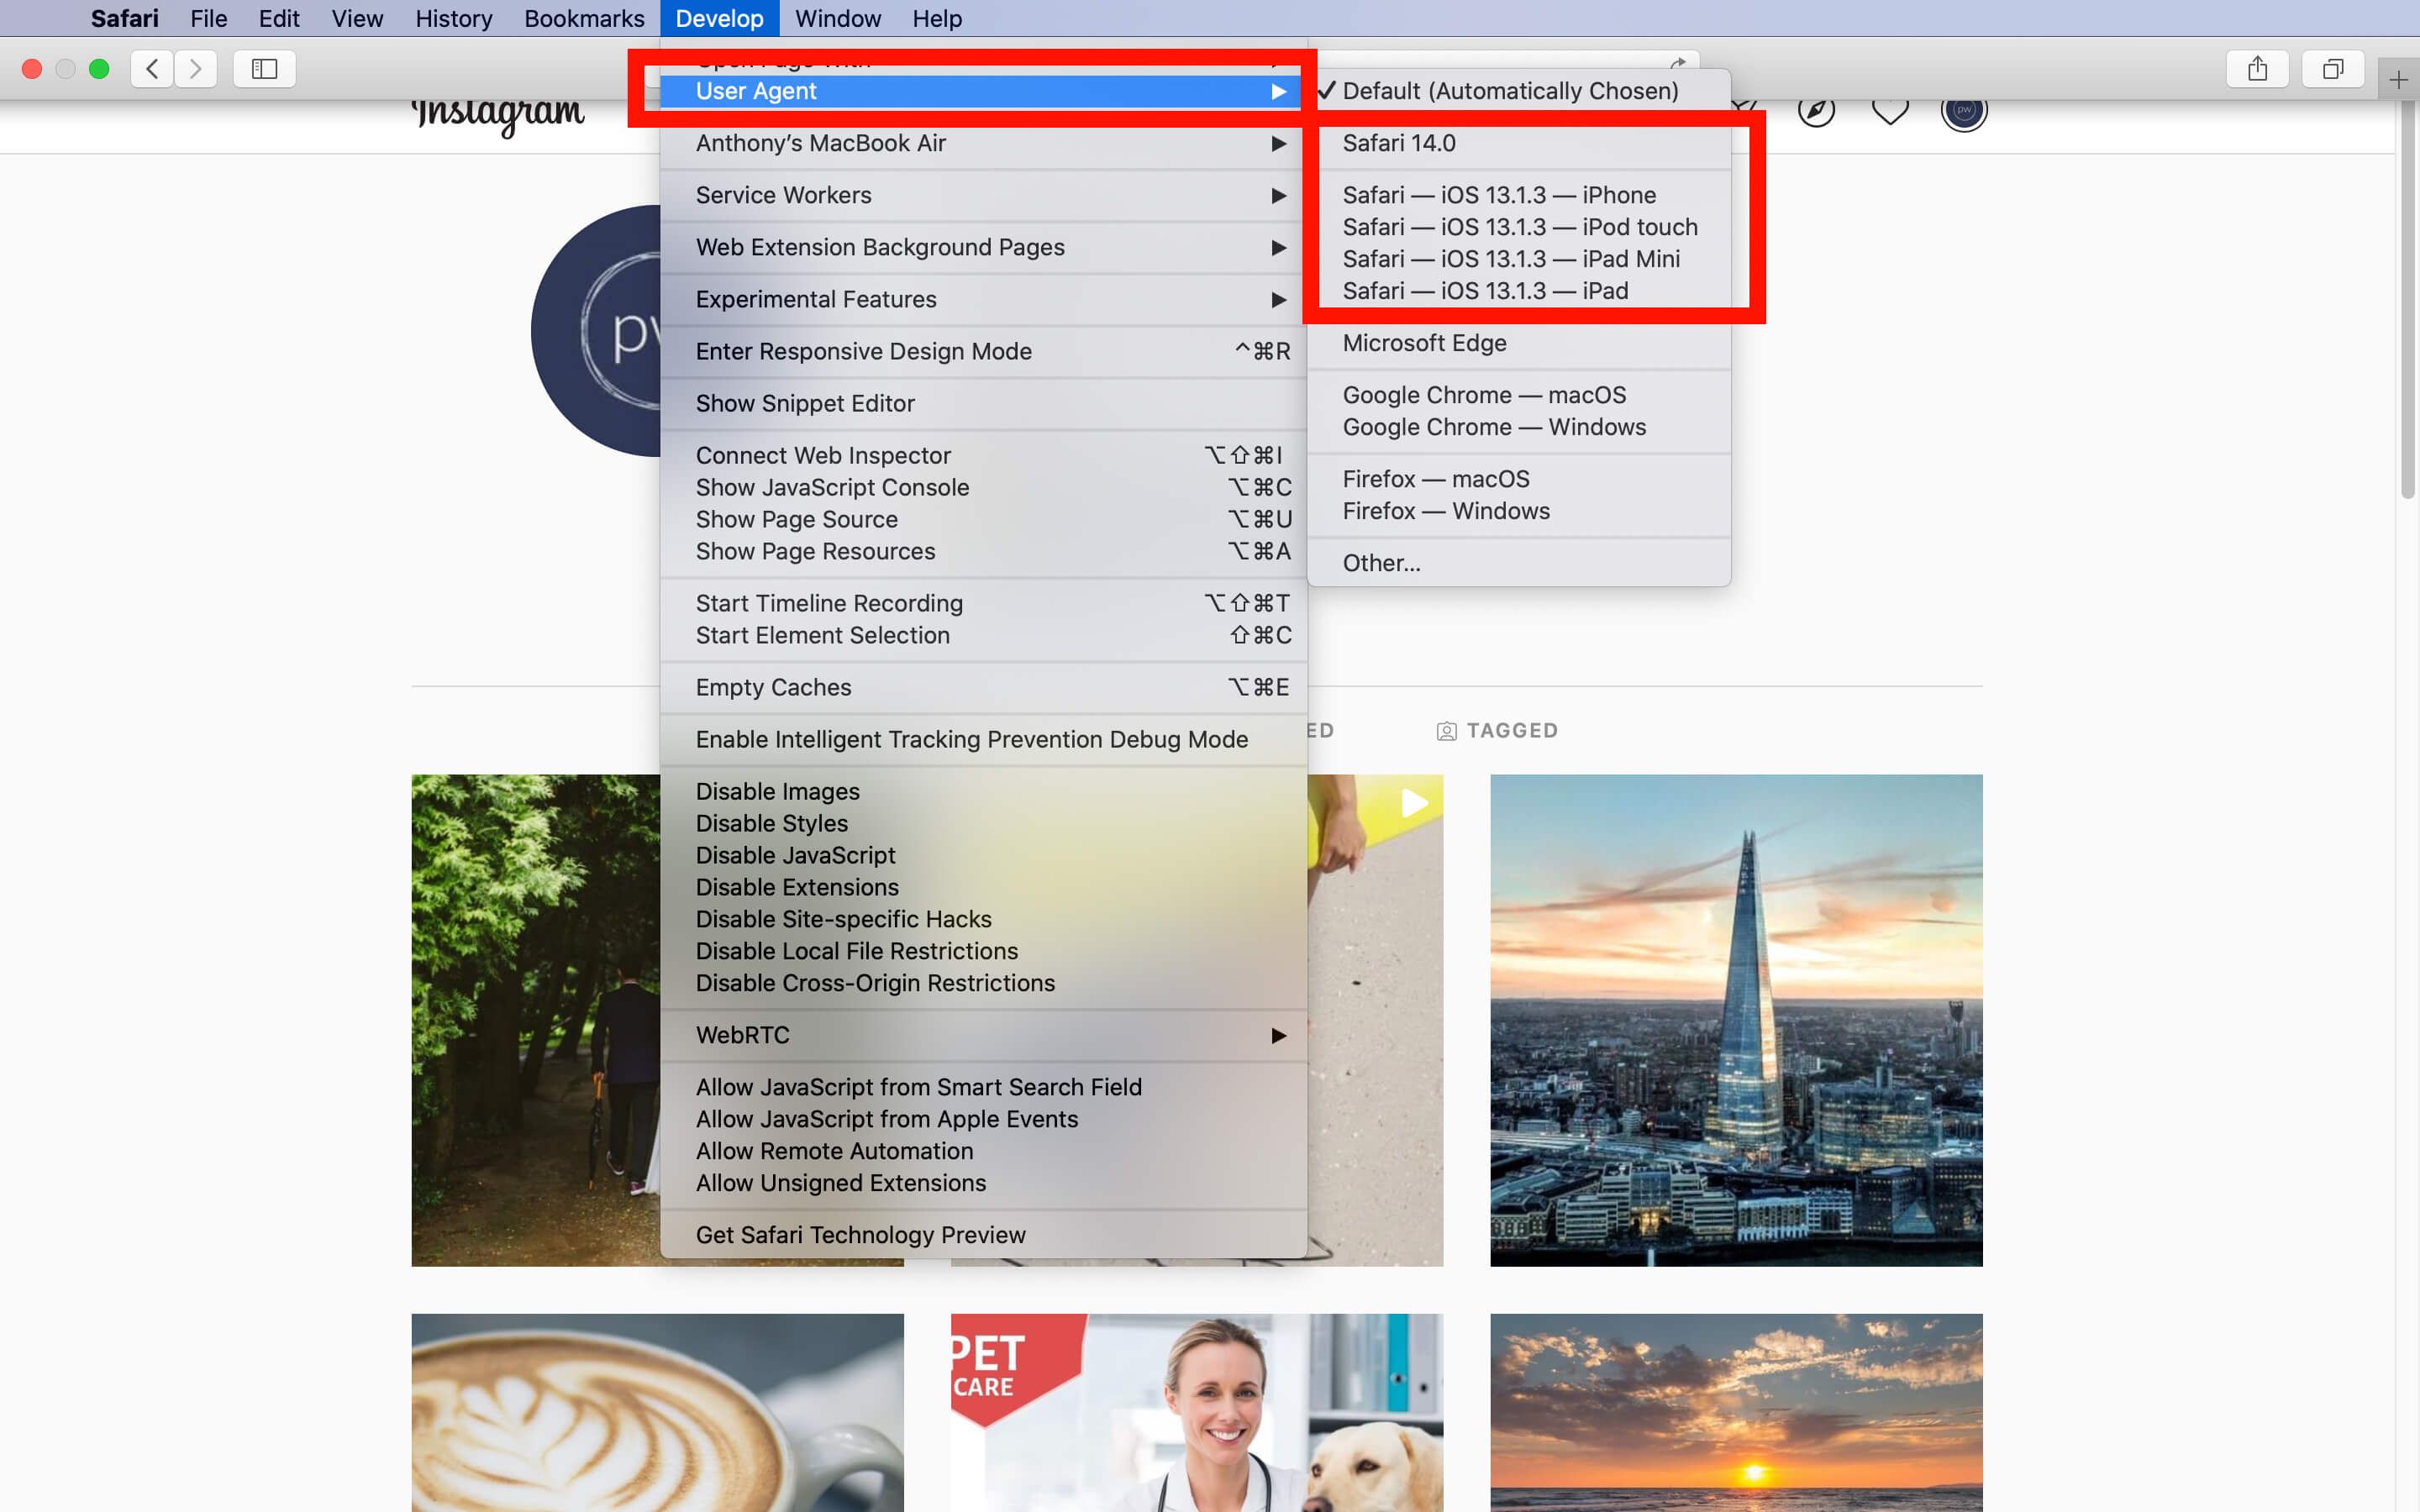The image size is (2420, 1512).
Task: Toggle Disable Styles option
Action: pos(983,823)
